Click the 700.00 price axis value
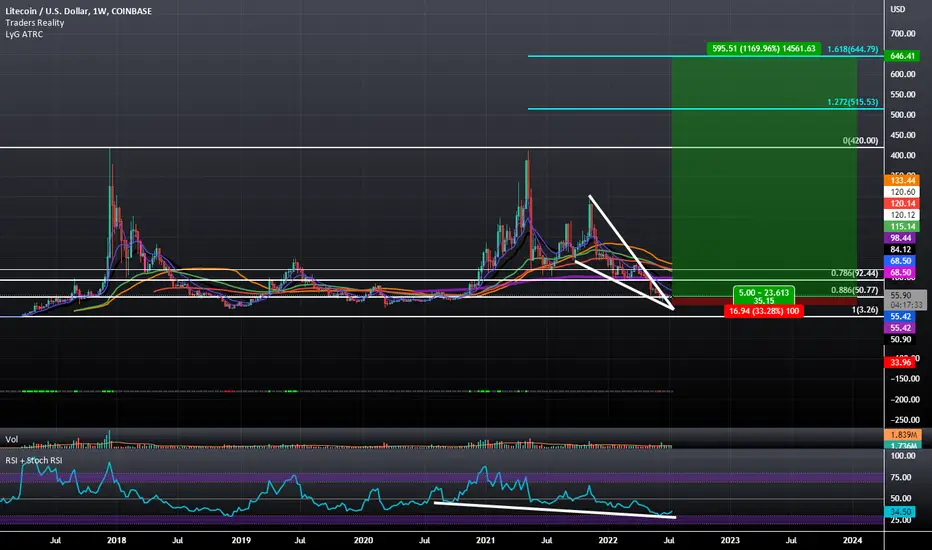 point(903,34)
